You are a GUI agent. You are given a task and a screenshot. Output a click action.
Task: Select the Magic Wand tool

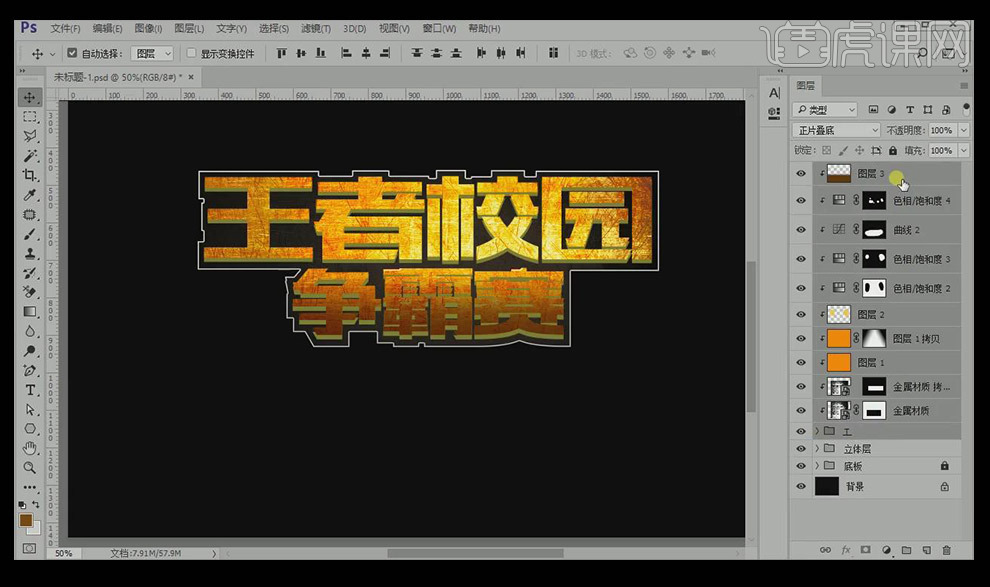[30, 156]
